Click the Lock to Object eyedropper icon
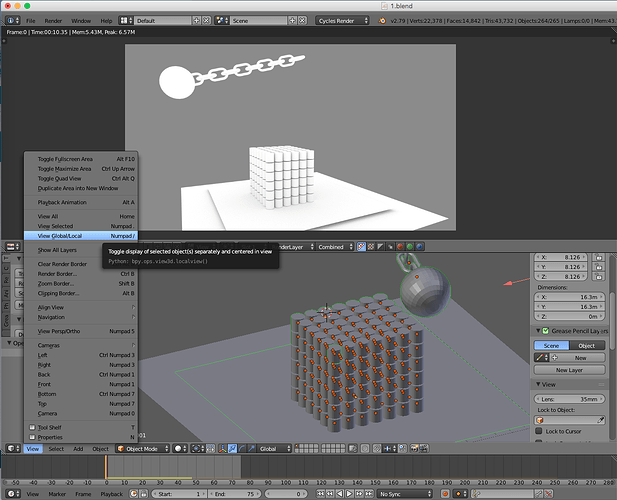The height and width of the screenshot is (500, 617). point(600,420)
